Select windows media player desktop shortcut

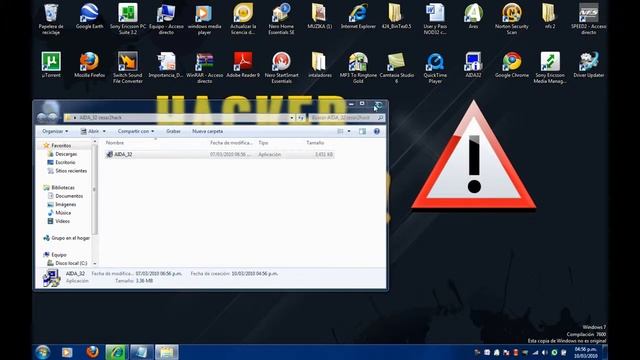click(204, 18)
